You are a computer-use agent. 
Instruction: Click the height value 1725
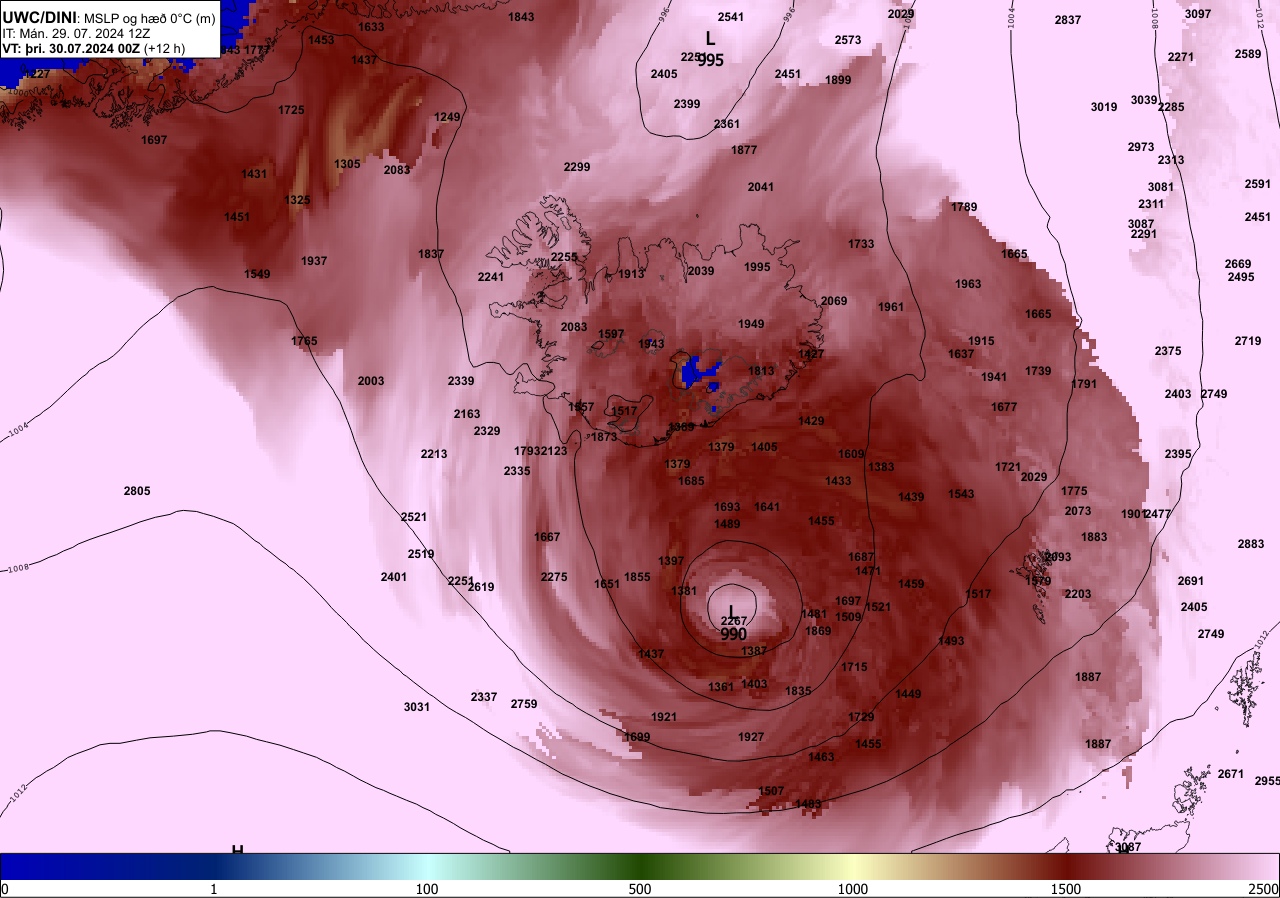(x=291, y=110)
